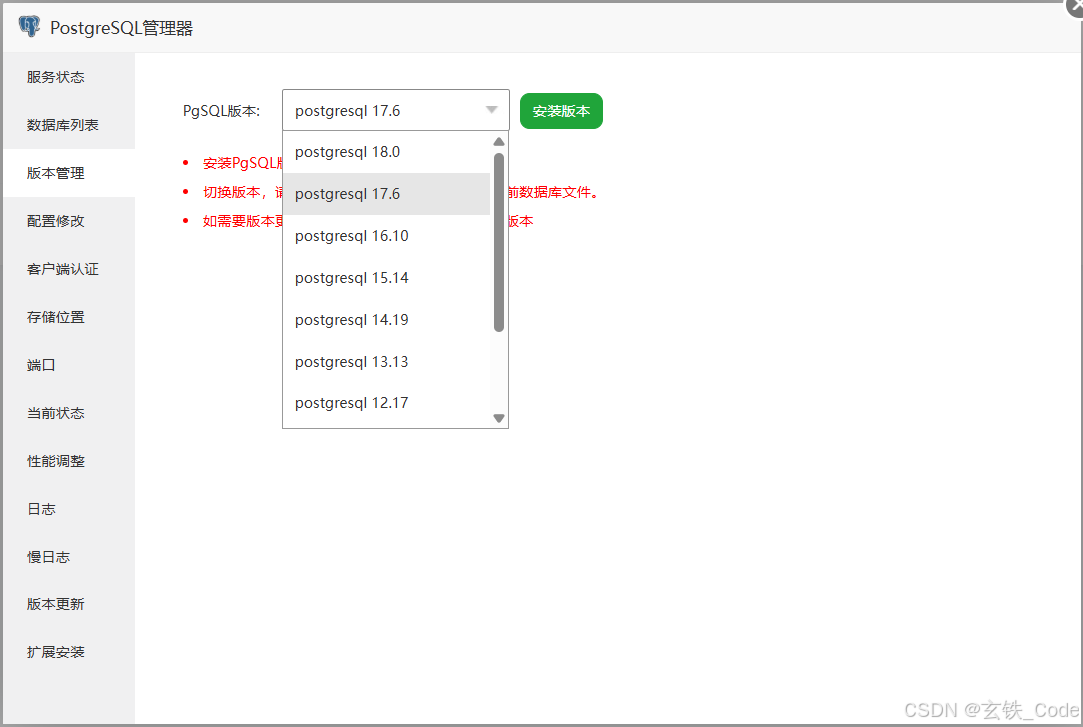Choose postgresql 18.0 from the list

386,152
